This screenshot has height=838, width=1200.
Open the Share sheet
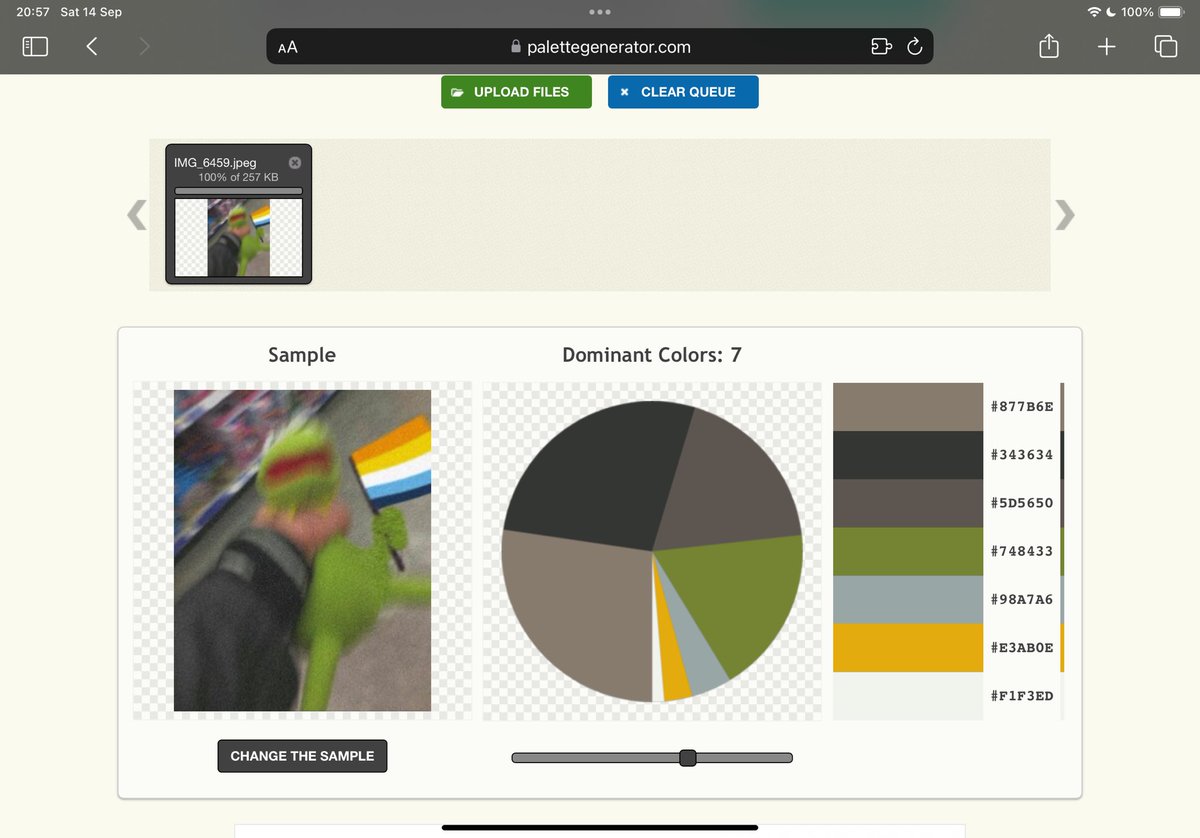point(1048,46)
